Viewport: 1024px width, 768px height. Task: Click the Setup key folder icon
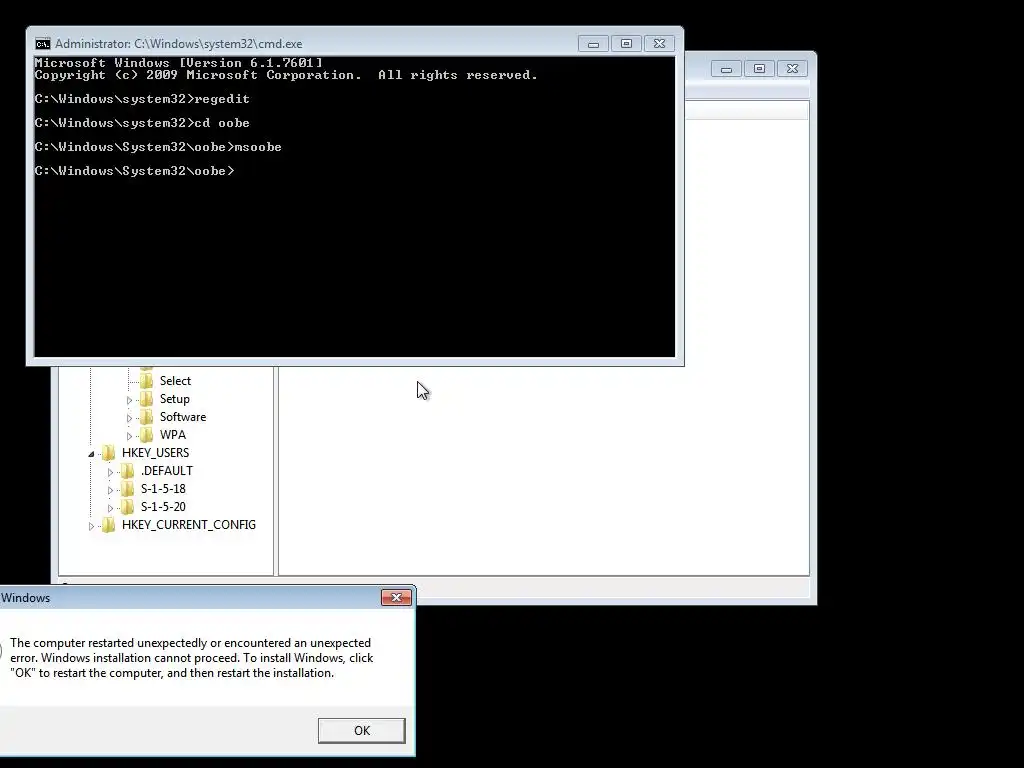147,399
